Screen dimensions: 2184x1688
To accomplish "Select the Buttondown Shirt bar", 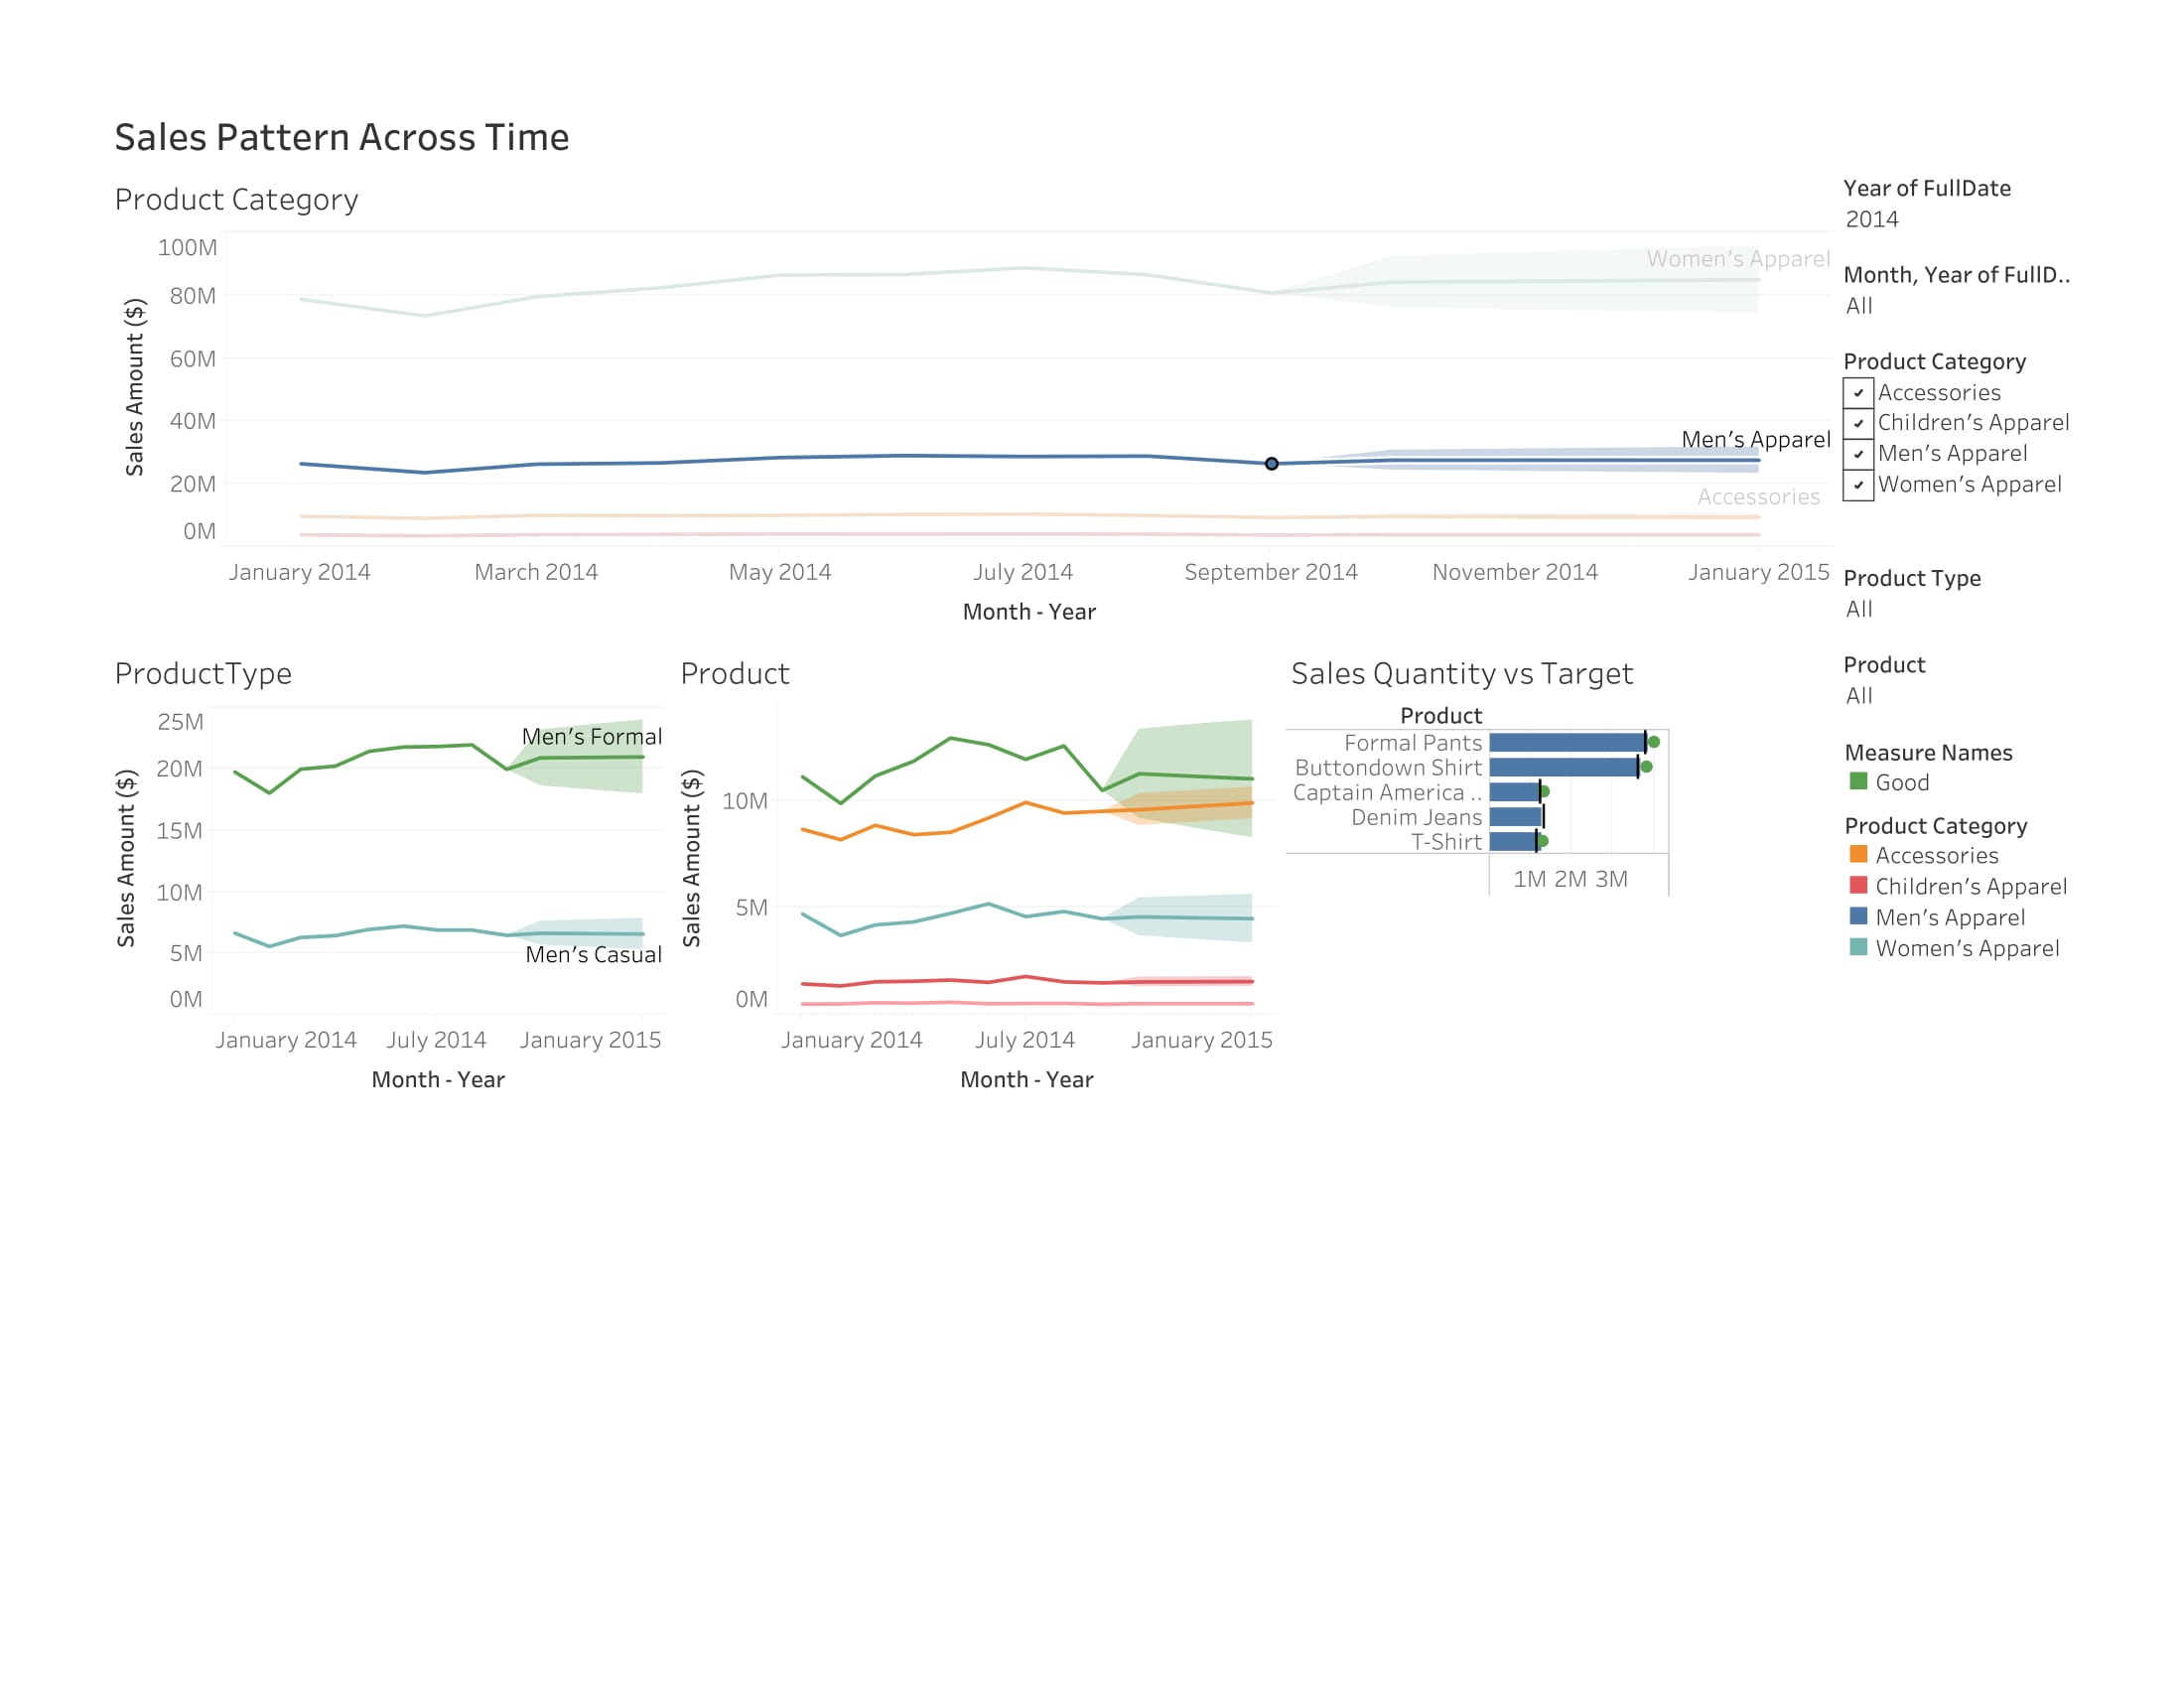I will (1564, 767).
